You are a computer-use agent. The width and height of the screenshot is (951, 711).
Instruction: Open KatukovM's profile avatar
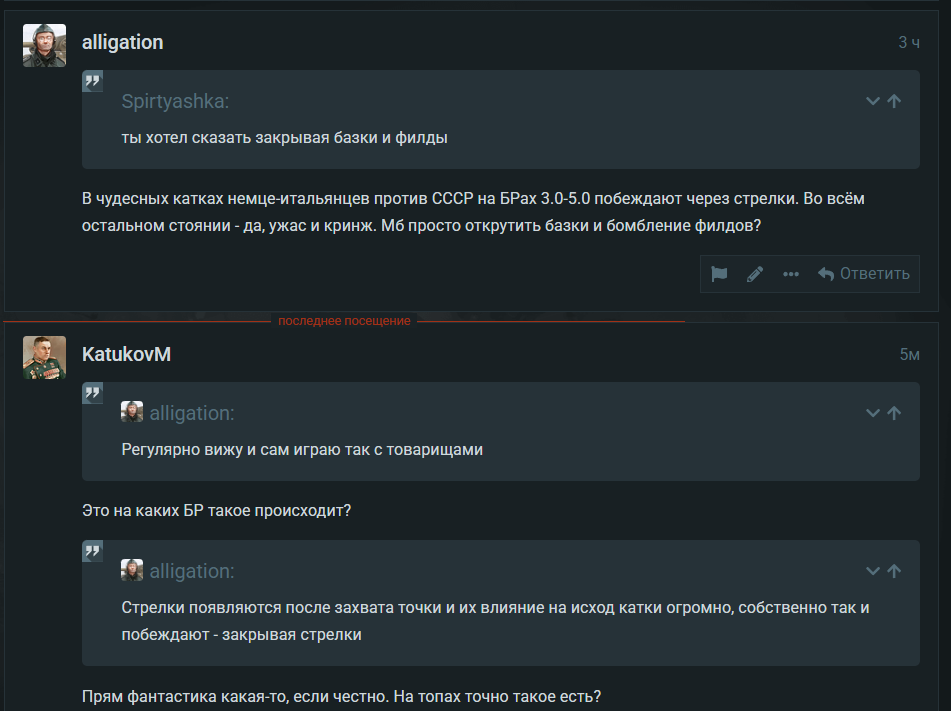pos(44,357)
